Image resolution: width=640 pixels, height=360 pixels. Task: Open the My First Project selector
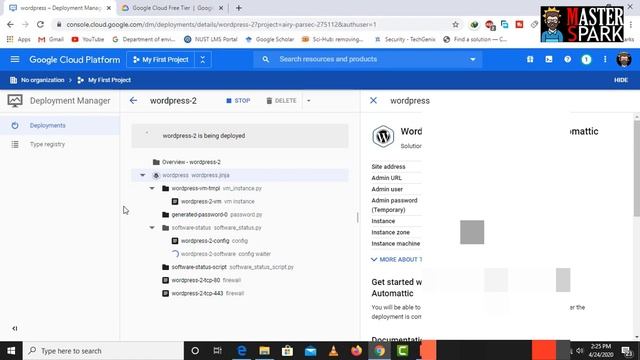(160, 60)
